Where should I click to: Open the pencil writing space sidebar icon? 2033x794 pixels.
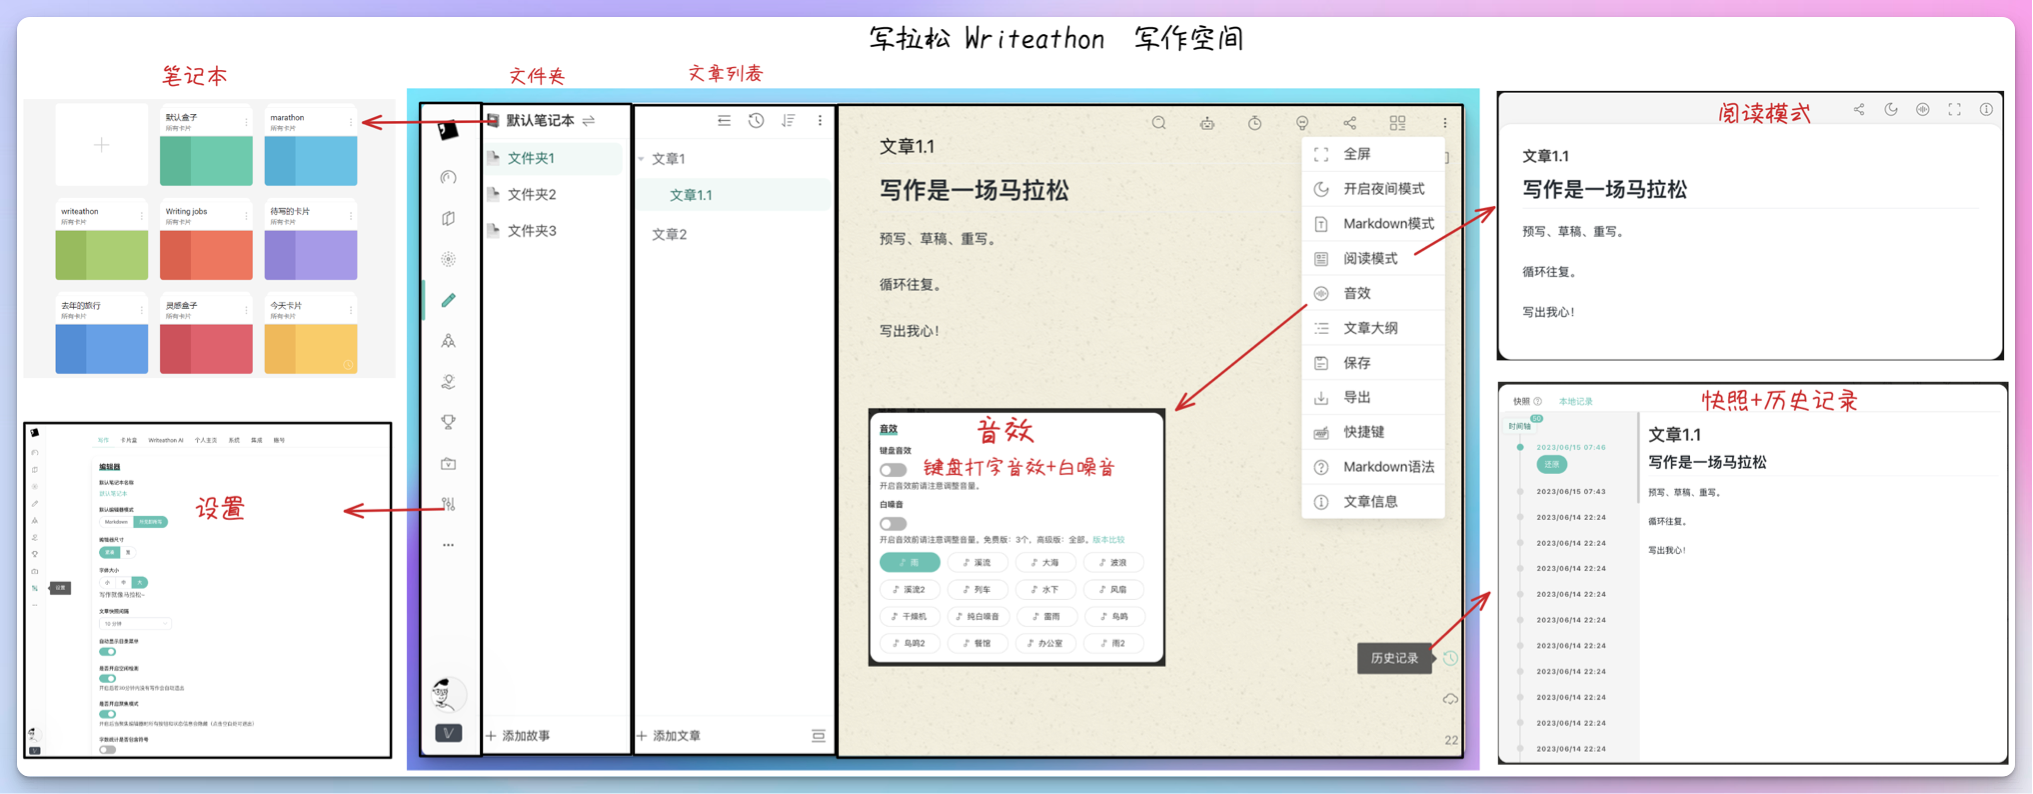(449, 300)
